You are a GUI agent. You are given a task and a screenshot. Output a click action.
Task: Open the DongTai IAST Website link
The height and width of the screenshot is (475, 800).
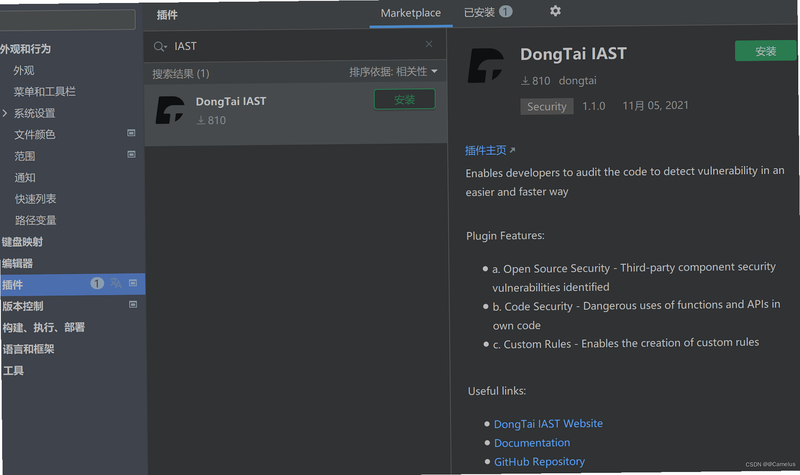[548, 424]
